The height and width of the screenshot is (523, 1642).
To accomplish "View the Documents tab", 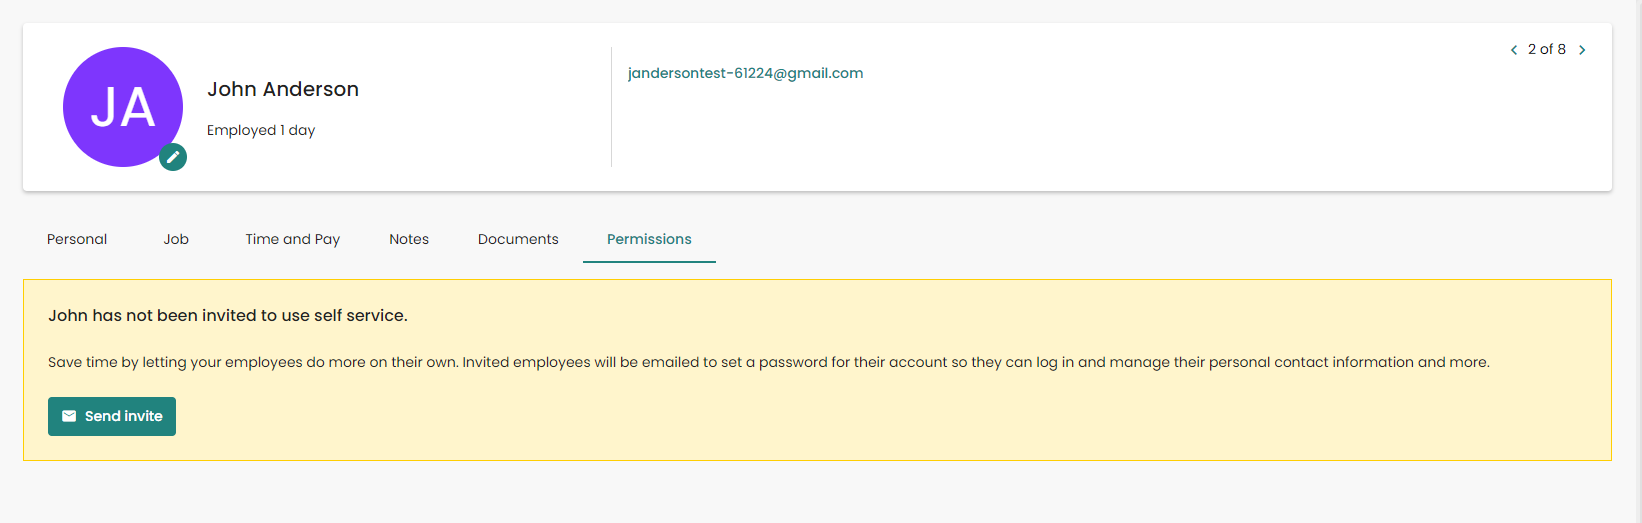I will tap(518, 239).
